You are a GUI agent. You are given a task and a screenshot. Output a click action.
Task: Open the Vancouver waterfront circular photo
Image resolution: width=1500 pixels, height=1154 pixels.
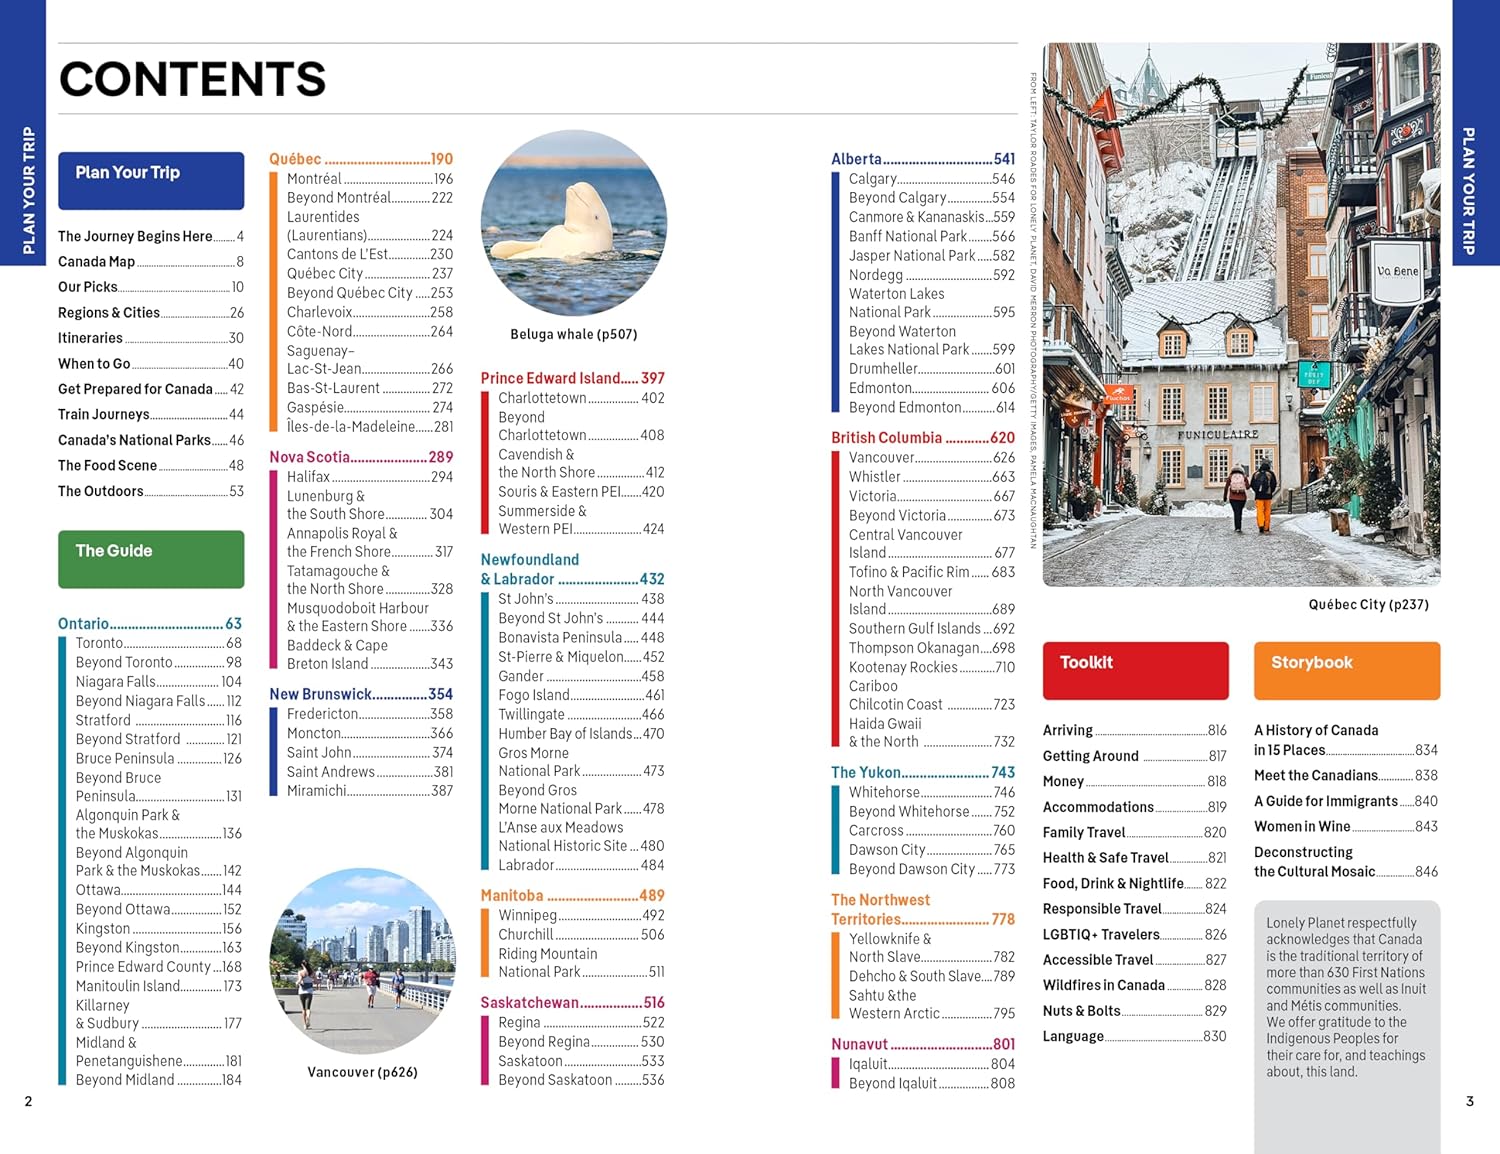click(x=362, y=961)
